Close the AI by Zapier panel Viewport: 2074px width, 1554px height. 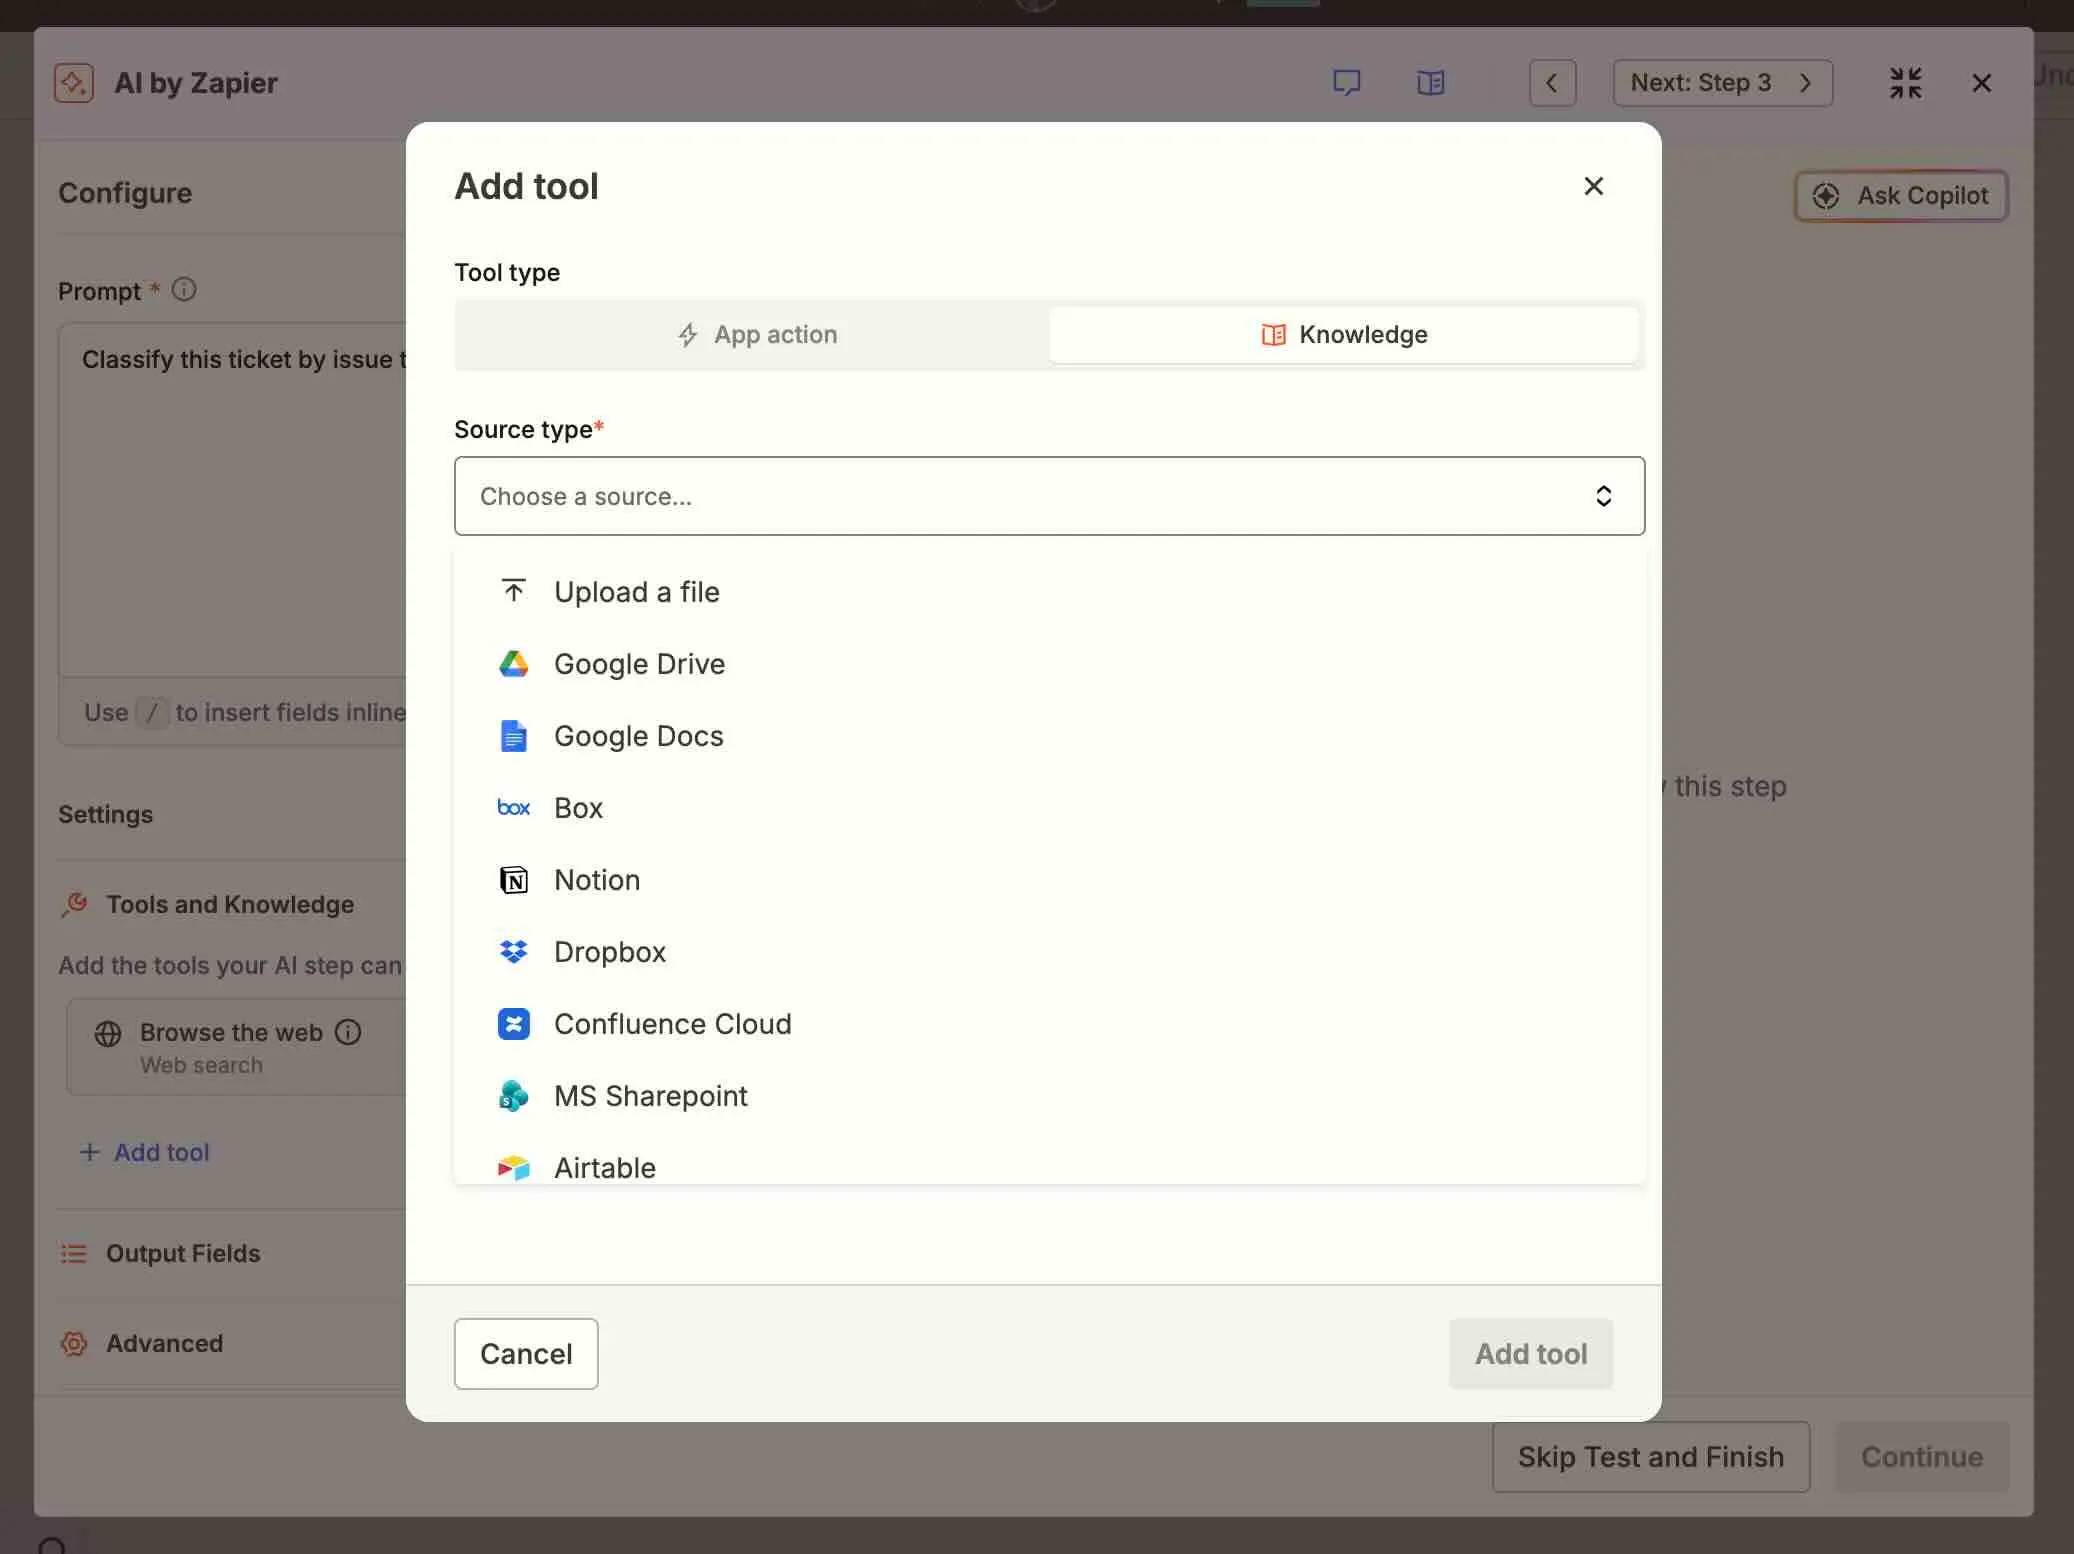pos(1981,83)
